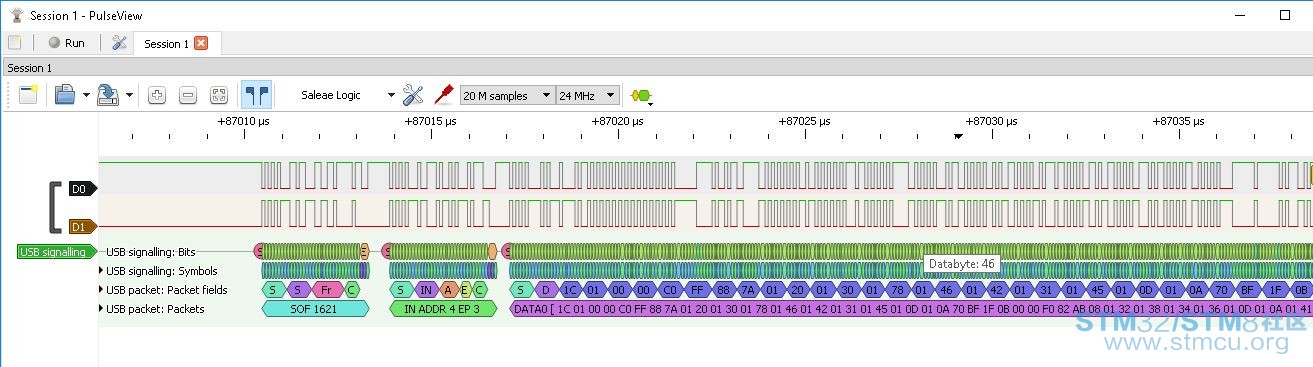Click the ruler cursor triangle marker
Screen dimensions: 1313x367
[958, 136]
